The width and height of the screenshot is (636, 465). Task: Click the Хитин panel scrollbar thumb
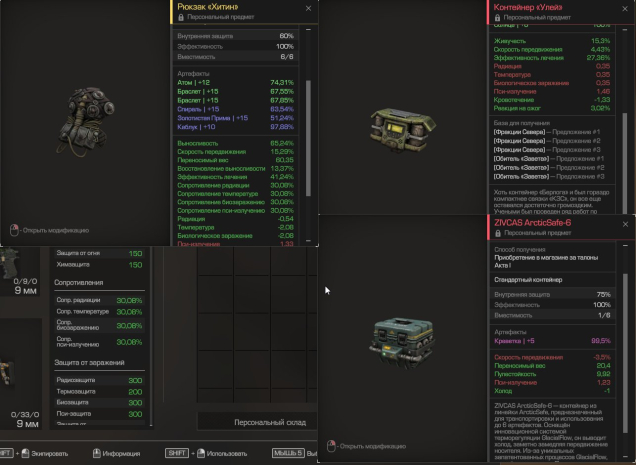click(308, 138)
